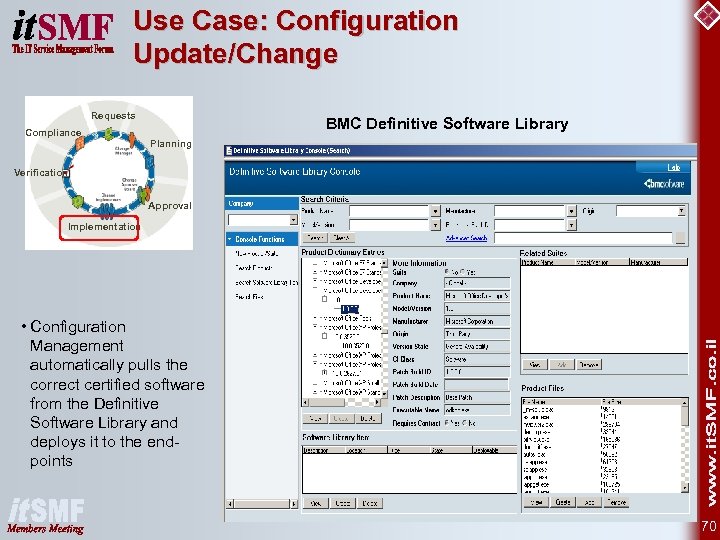
Task: Click the View button under Product Files
Action: [x=536, y=502]
